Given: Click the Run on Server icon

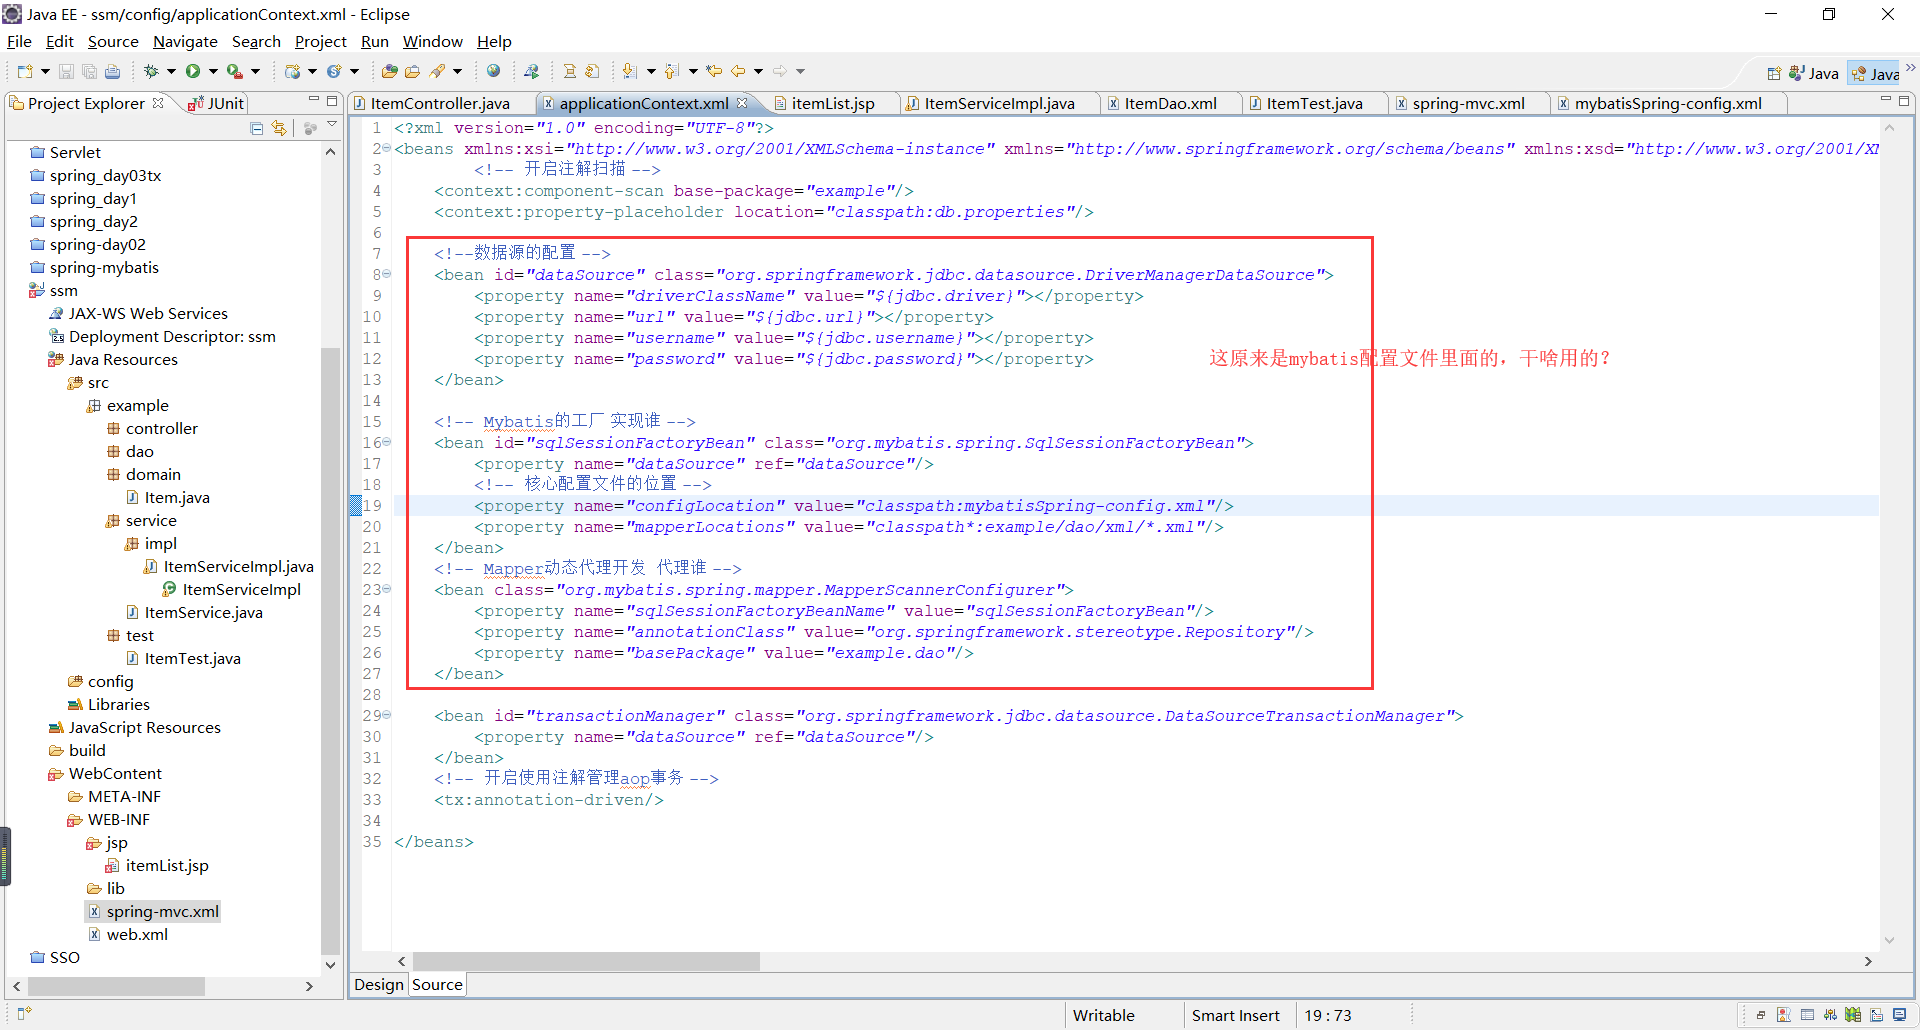Looking at the screenshot, I should [x=531, y=71].
